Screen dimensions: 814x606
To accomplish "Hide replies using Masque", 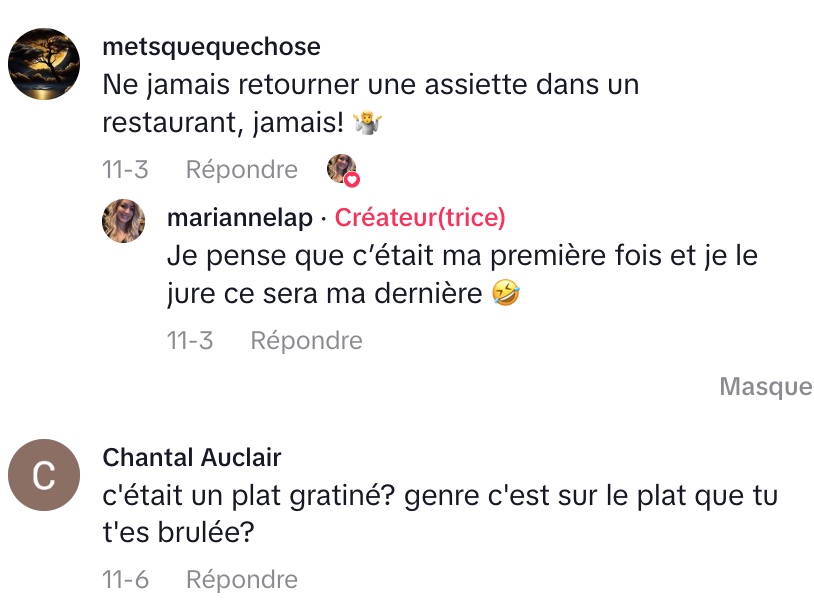I will pyautogui.click(x=766, y=387).
